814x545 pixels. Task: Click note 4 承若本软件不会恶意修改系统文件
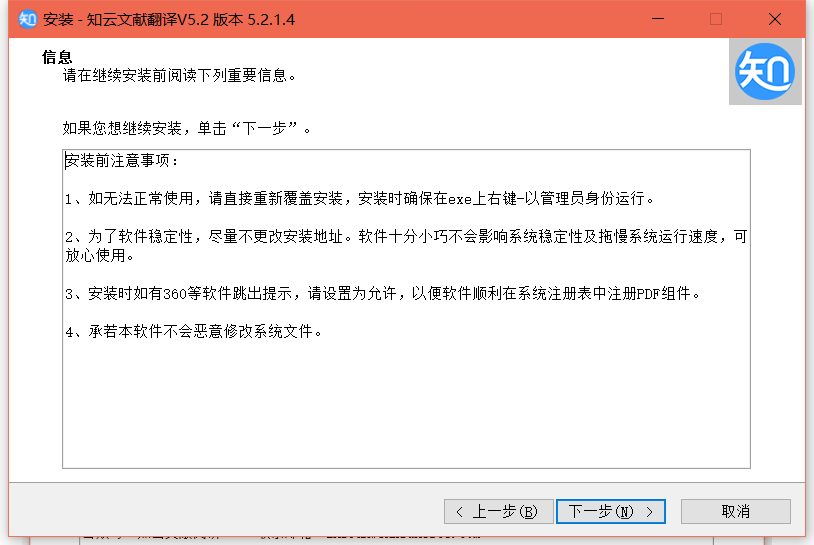(194, 332)
